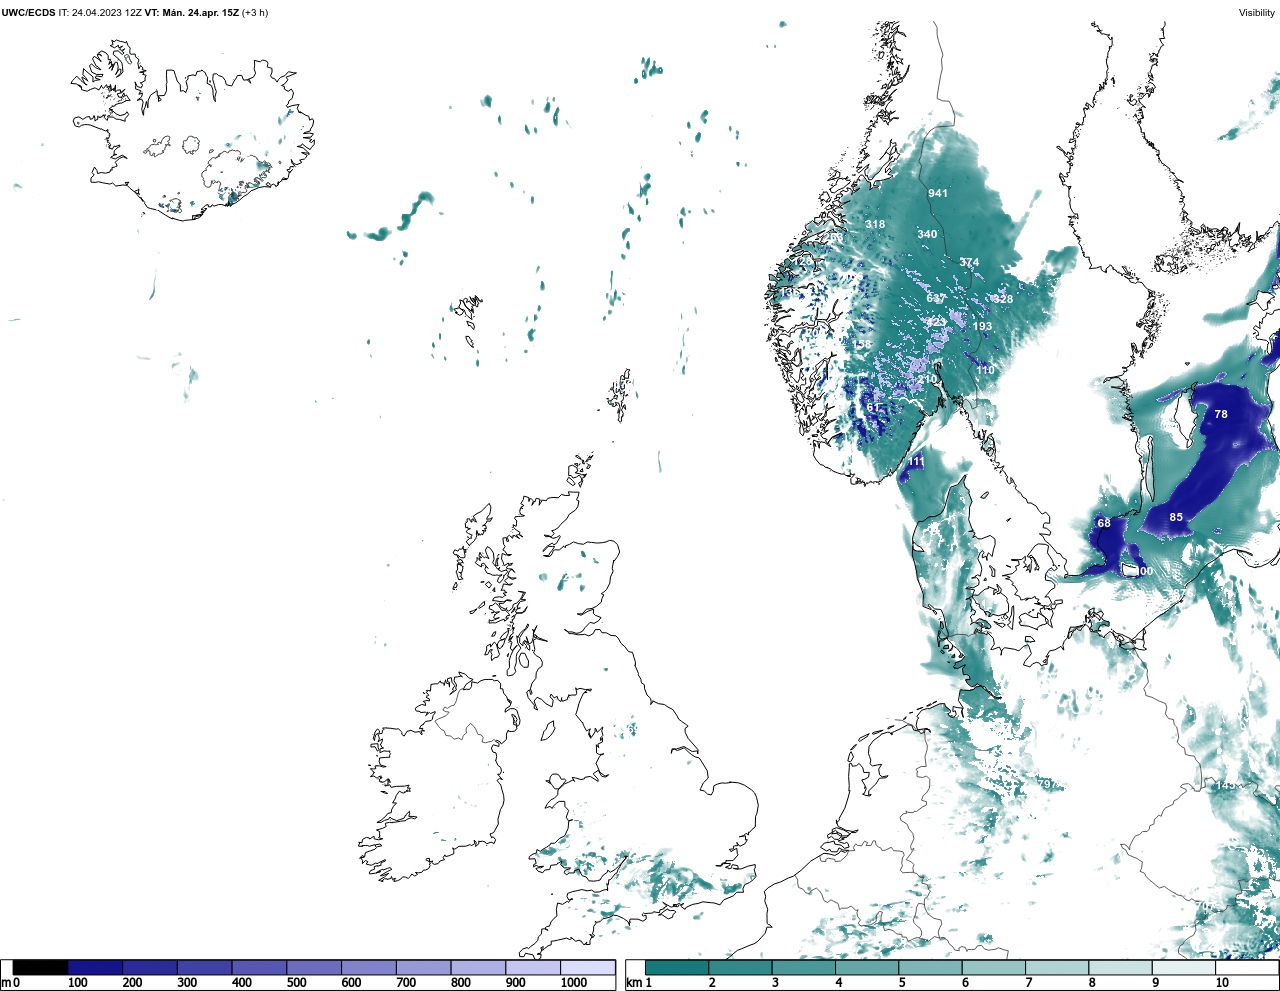Click the '340' visibility value on the map
The image size is (1280, 991).
pyautogui.click(x=928, y=234)
